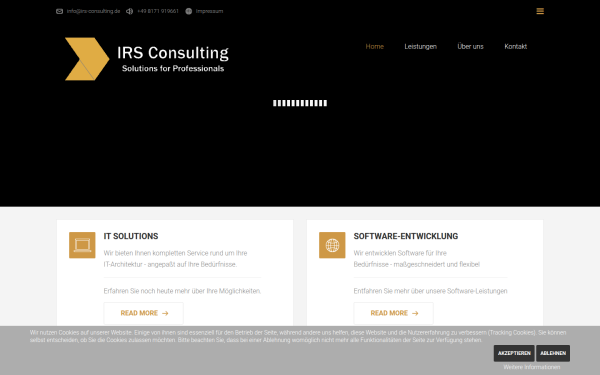Click the IRS Consulting title text
Viewport: 600px width, 375px height.
click(173, 53)
